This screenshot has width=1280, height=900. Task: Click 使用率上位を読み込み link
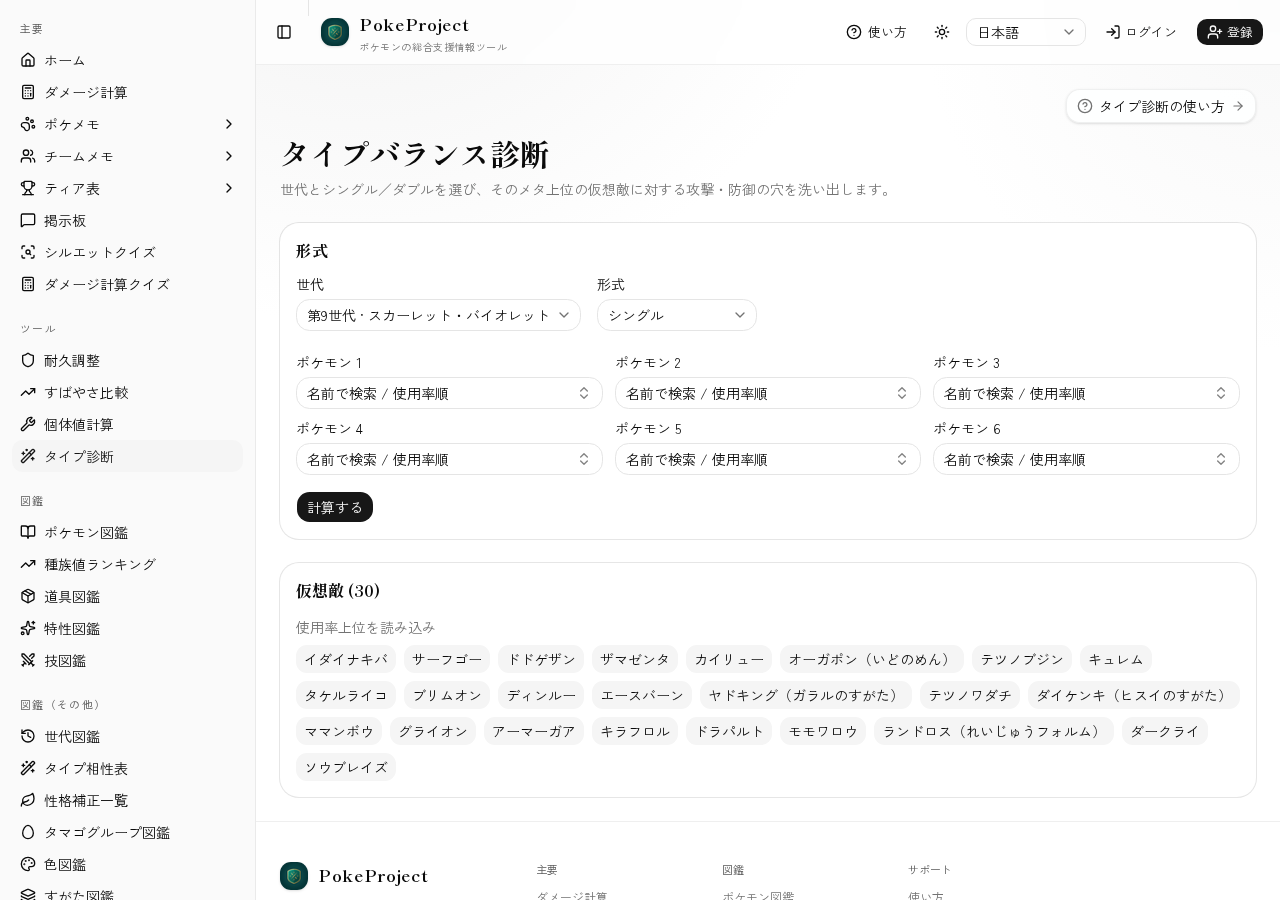[366, 627]
